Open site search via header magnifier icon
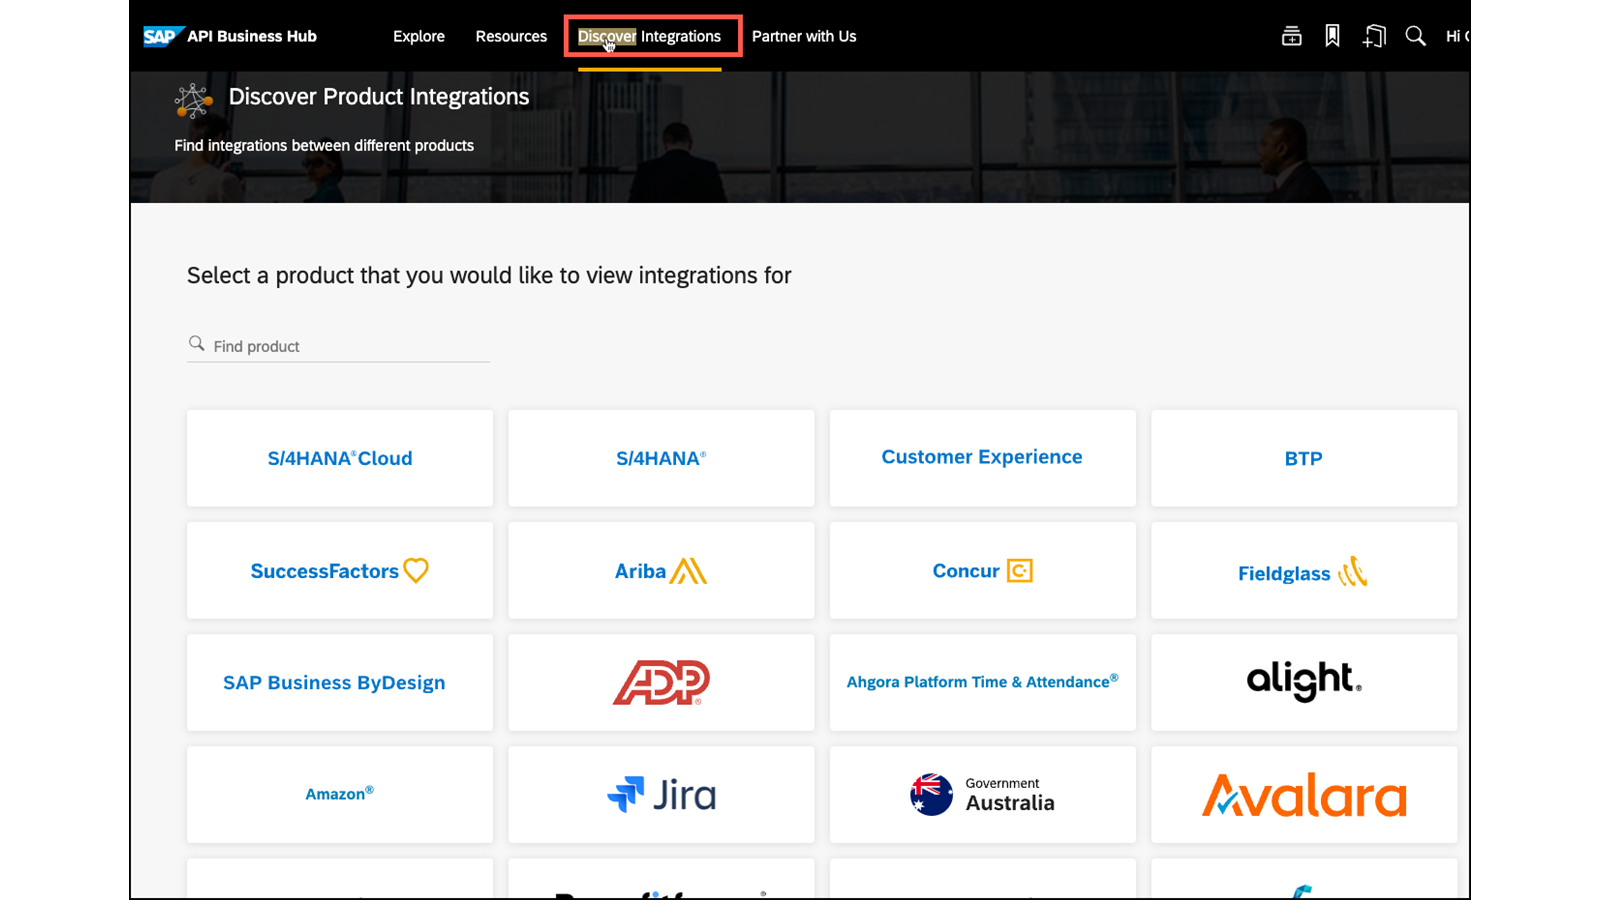Screen dimensions: 1600x900 pyautogui.click(x=1415, y=36)
